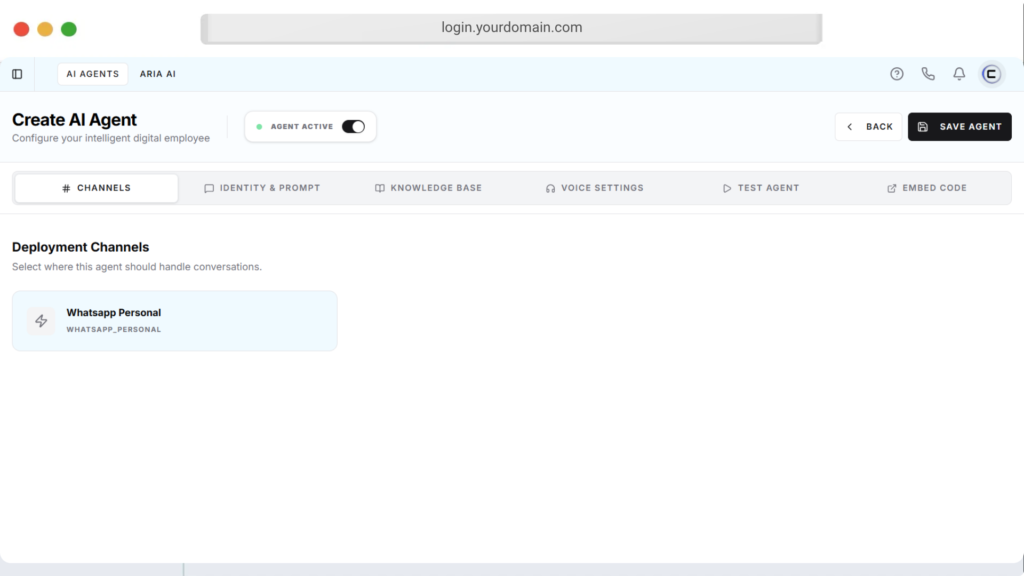
Task: Toggle the sidebar panel icon
Action: point(17,74)
